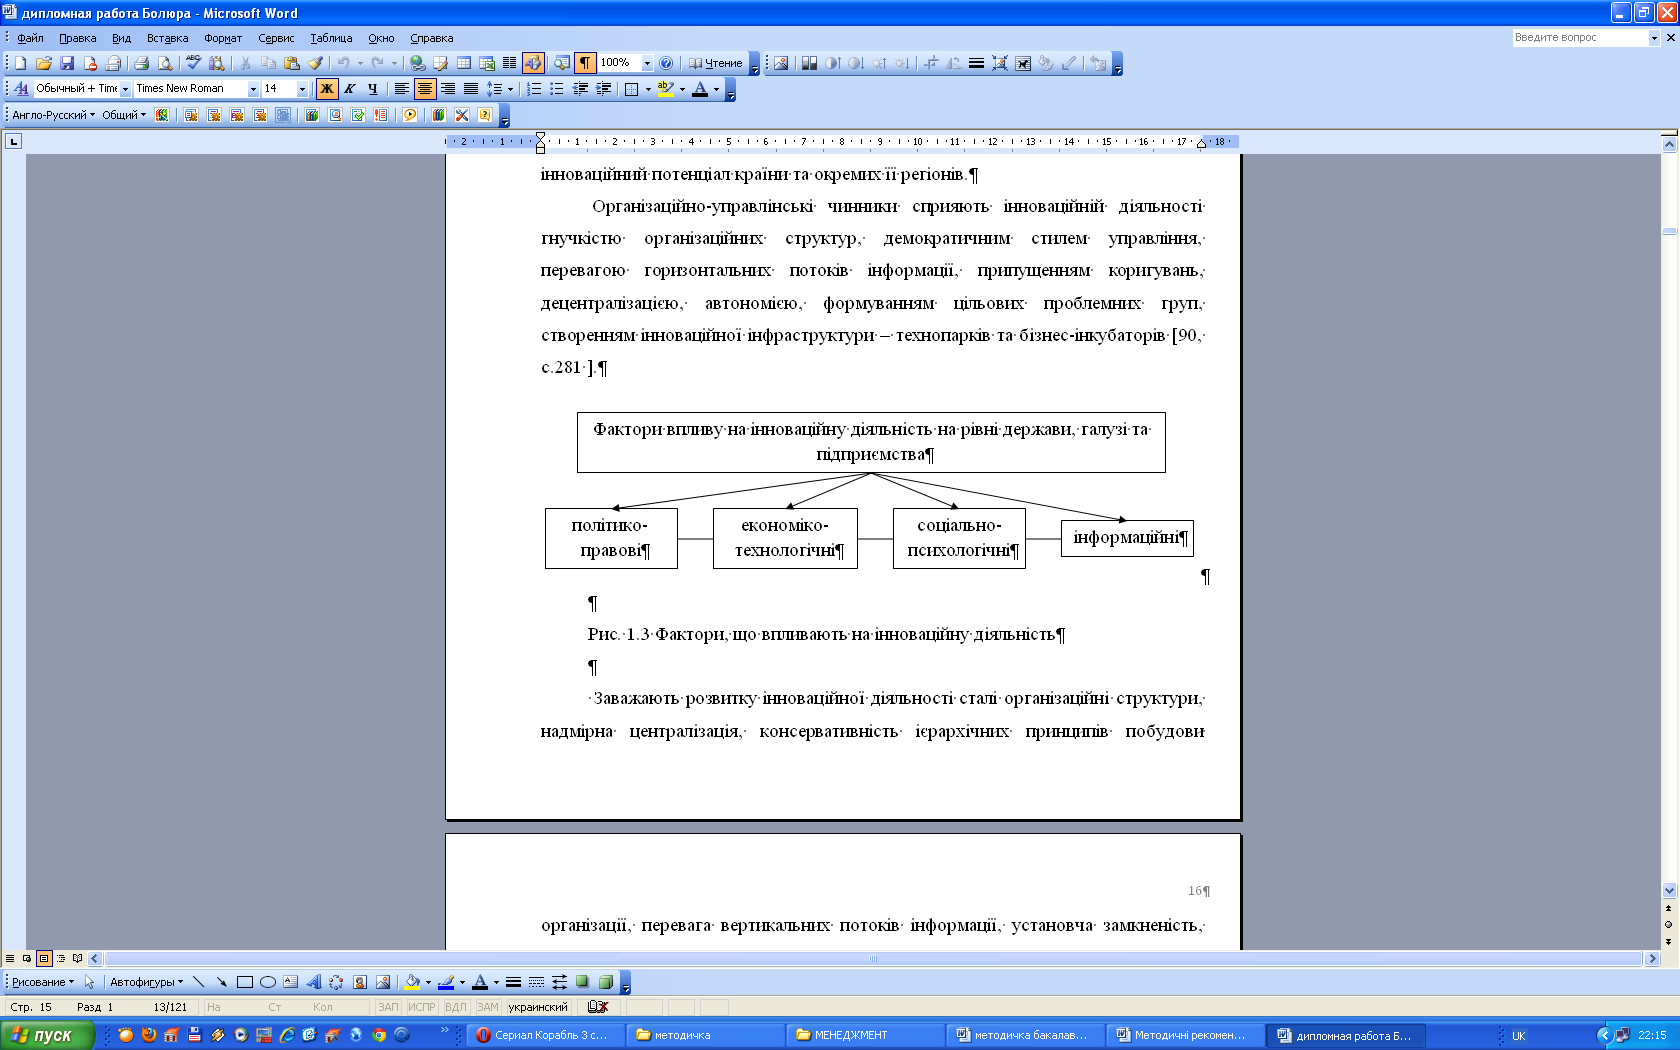
Task: Open the Файл menu
Action: (x=30, y=38)
